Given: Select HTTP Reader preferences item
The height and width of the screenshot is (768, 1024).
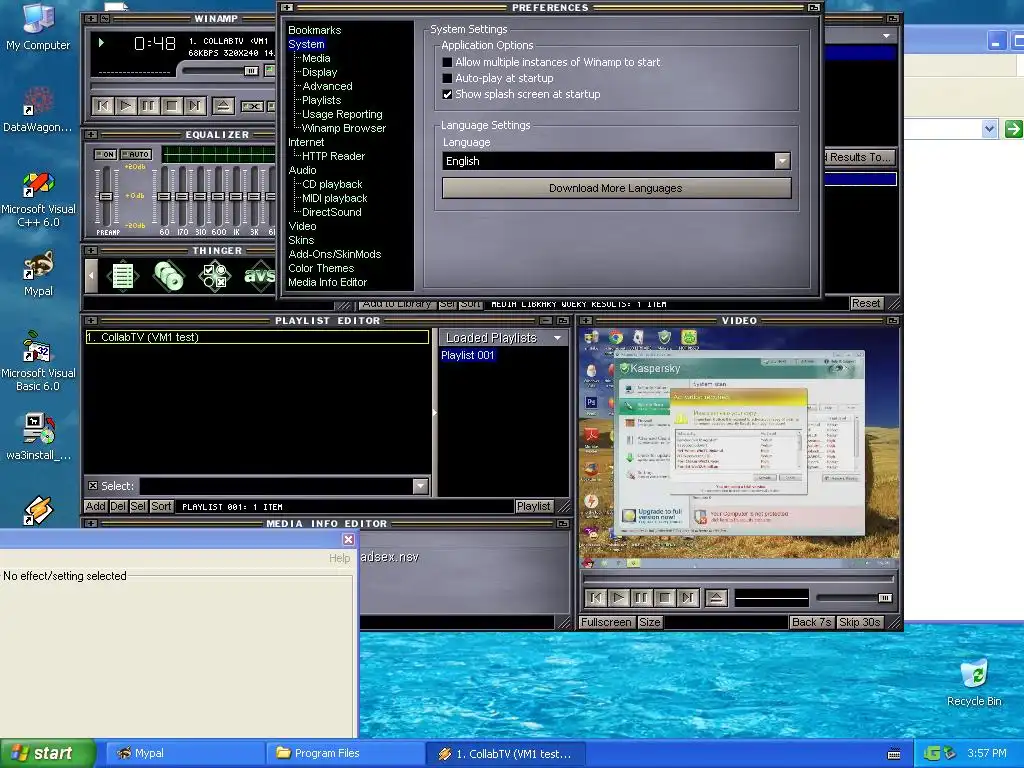Looking at the screenshot, I should click(333, 156).
